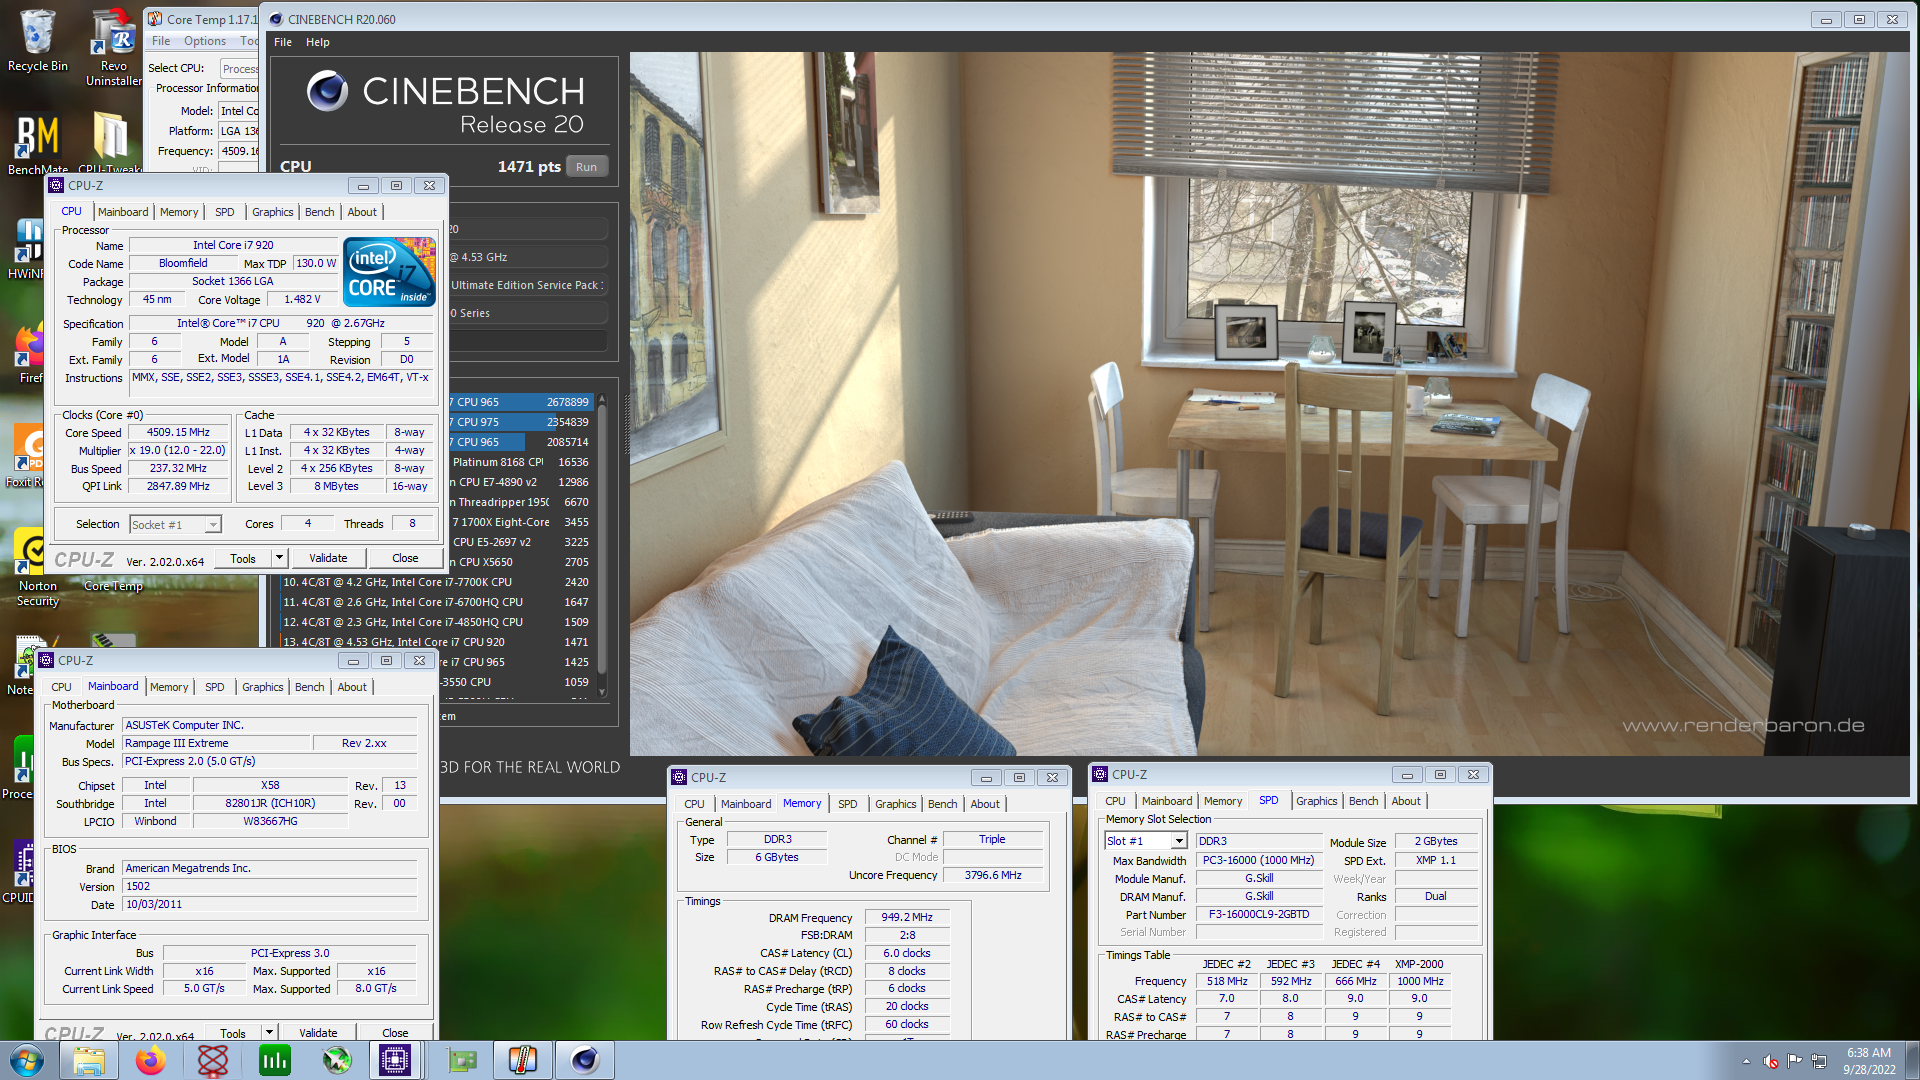This screenshot has height=1080, width=1920.
Task: Click the Intel Core i7 logo in CPU-Z
Action: coord(389,271)
